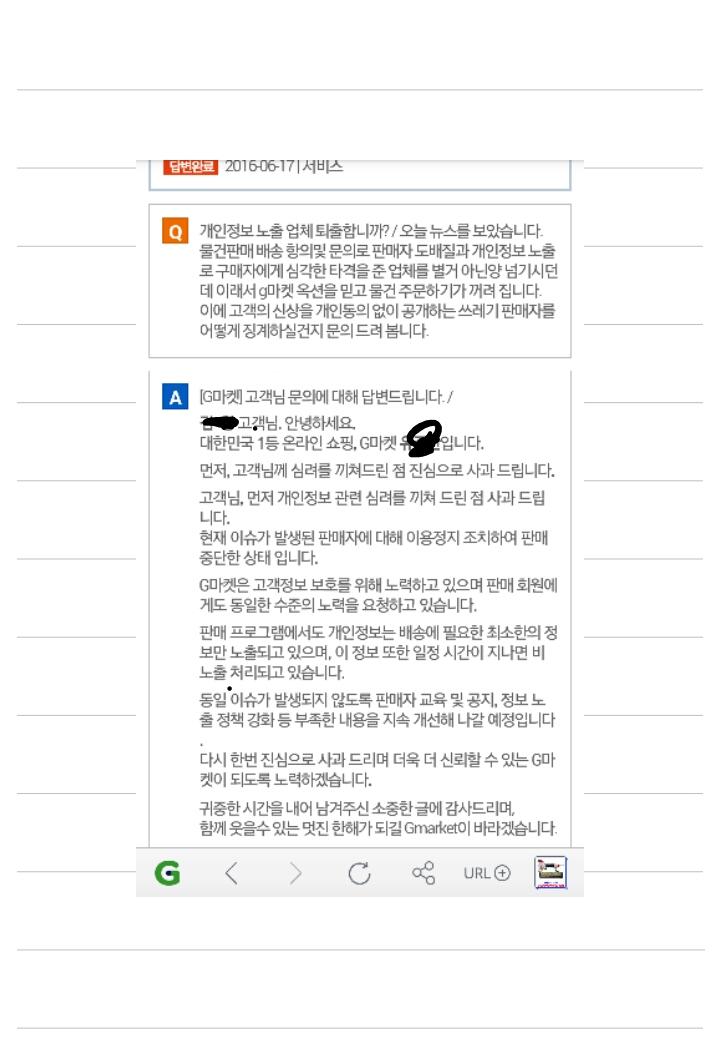Go back with the left arrow icon

pos(231,873)
